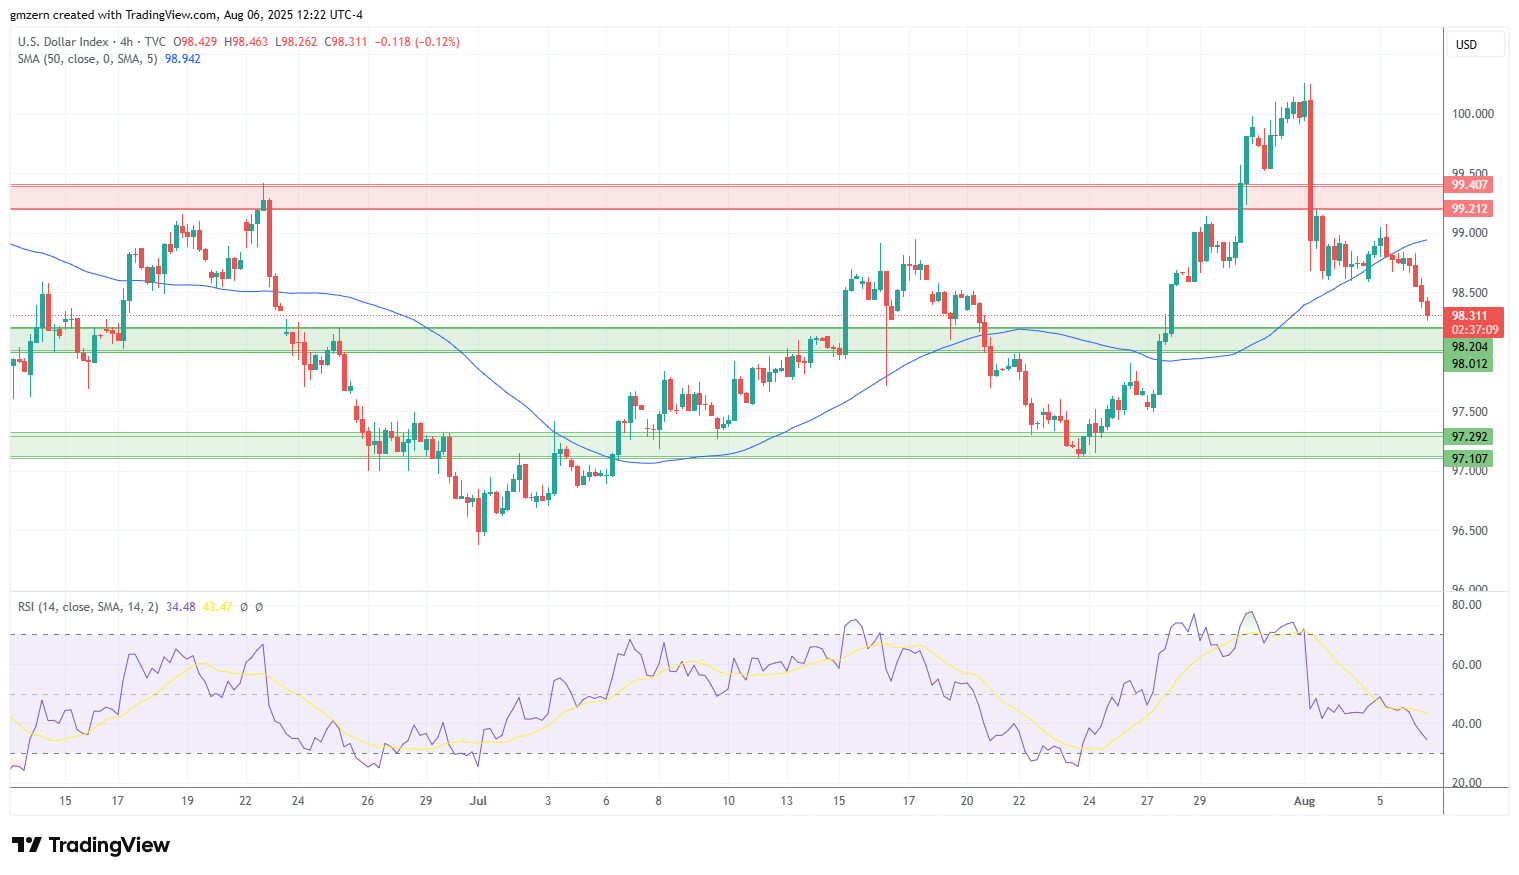Select the current price label 98.311 on axis
The height and width of the screenshot is (875, 1519).
pyautogui.click(x=1470, y=316)
